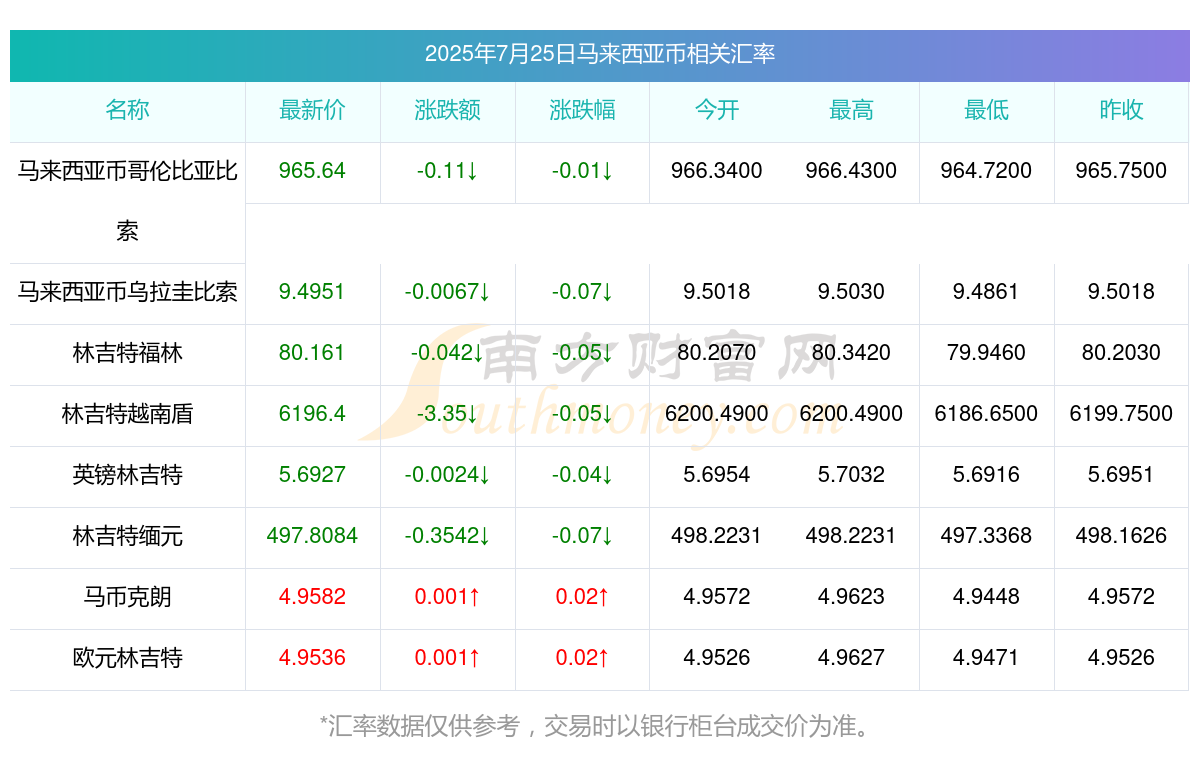
Task: Click change percent 0.02↑ for 马币克朗
Action: coord(582,597)
